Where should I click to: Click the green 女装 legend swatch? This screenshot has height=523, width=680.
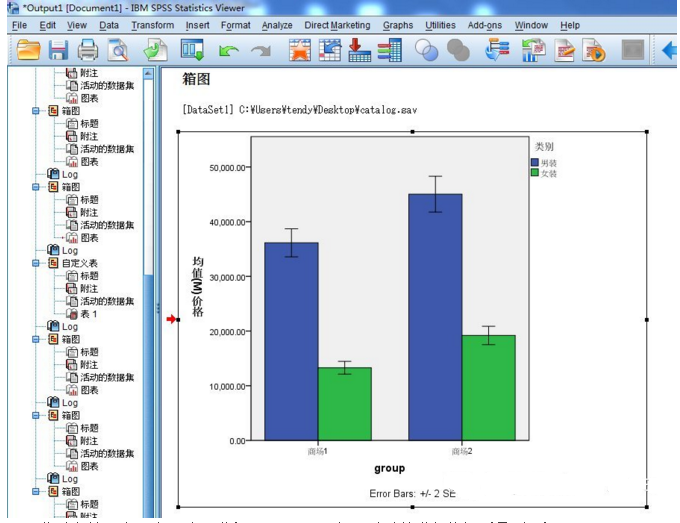coord(535,173)
